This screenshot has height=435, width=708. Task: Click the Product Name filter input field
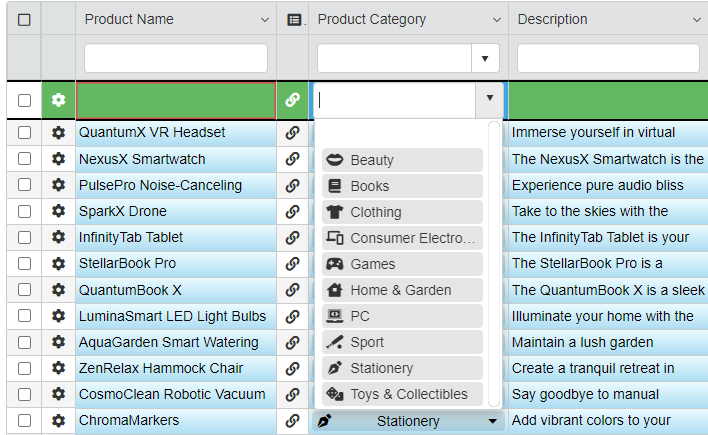click(x=176, y=58)
